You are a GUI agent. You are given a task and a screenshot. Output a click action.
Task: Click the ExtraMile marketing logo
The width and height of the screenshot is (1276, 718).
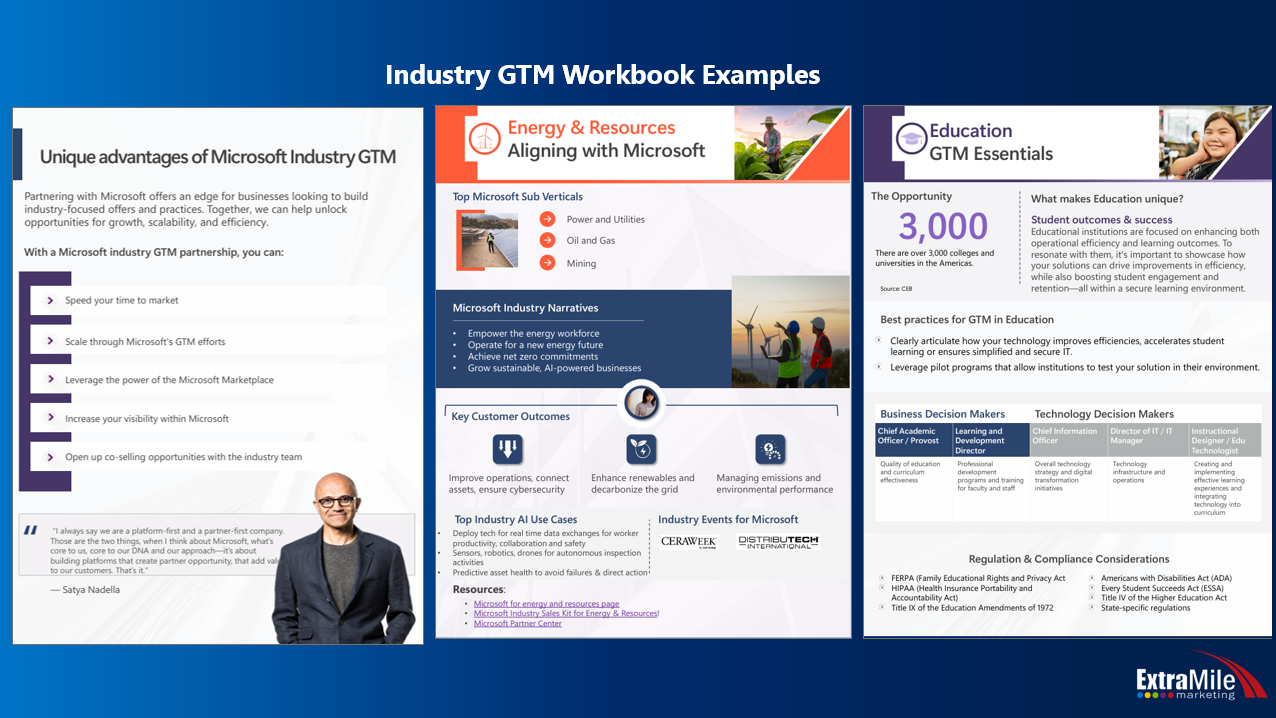pos(1199,678)
